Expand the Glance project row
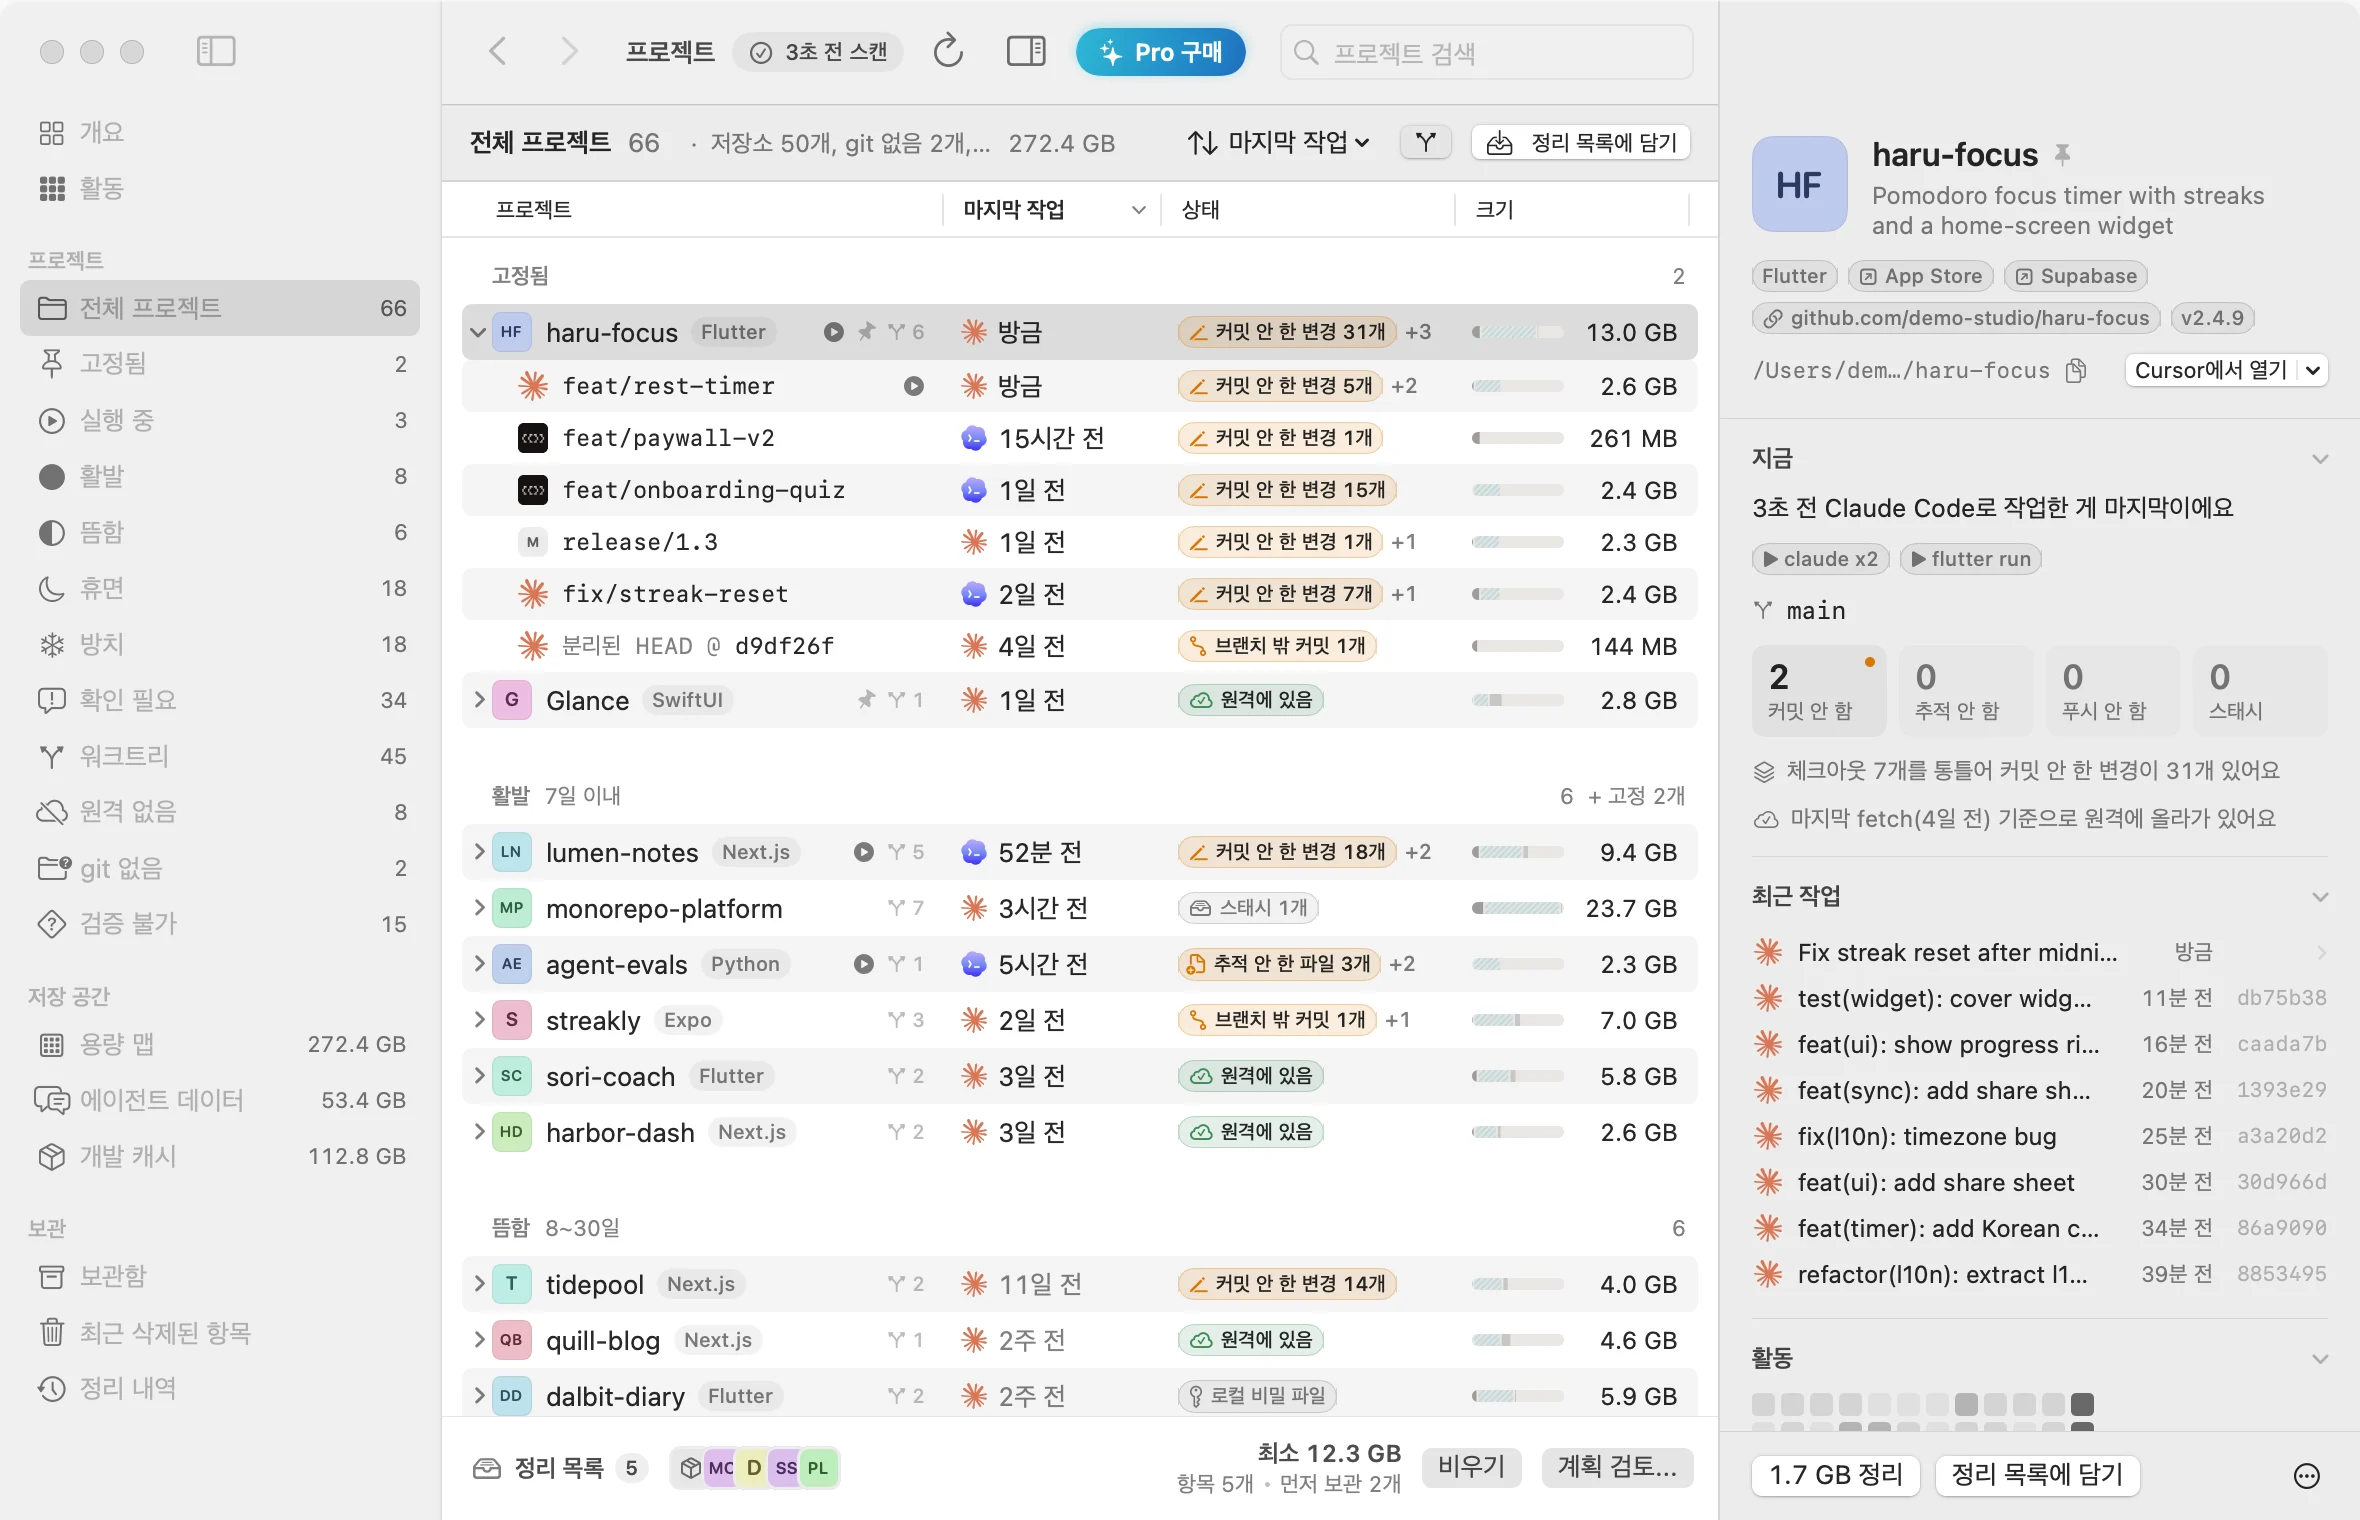The image size is (2360, 1520). (478, 700)
